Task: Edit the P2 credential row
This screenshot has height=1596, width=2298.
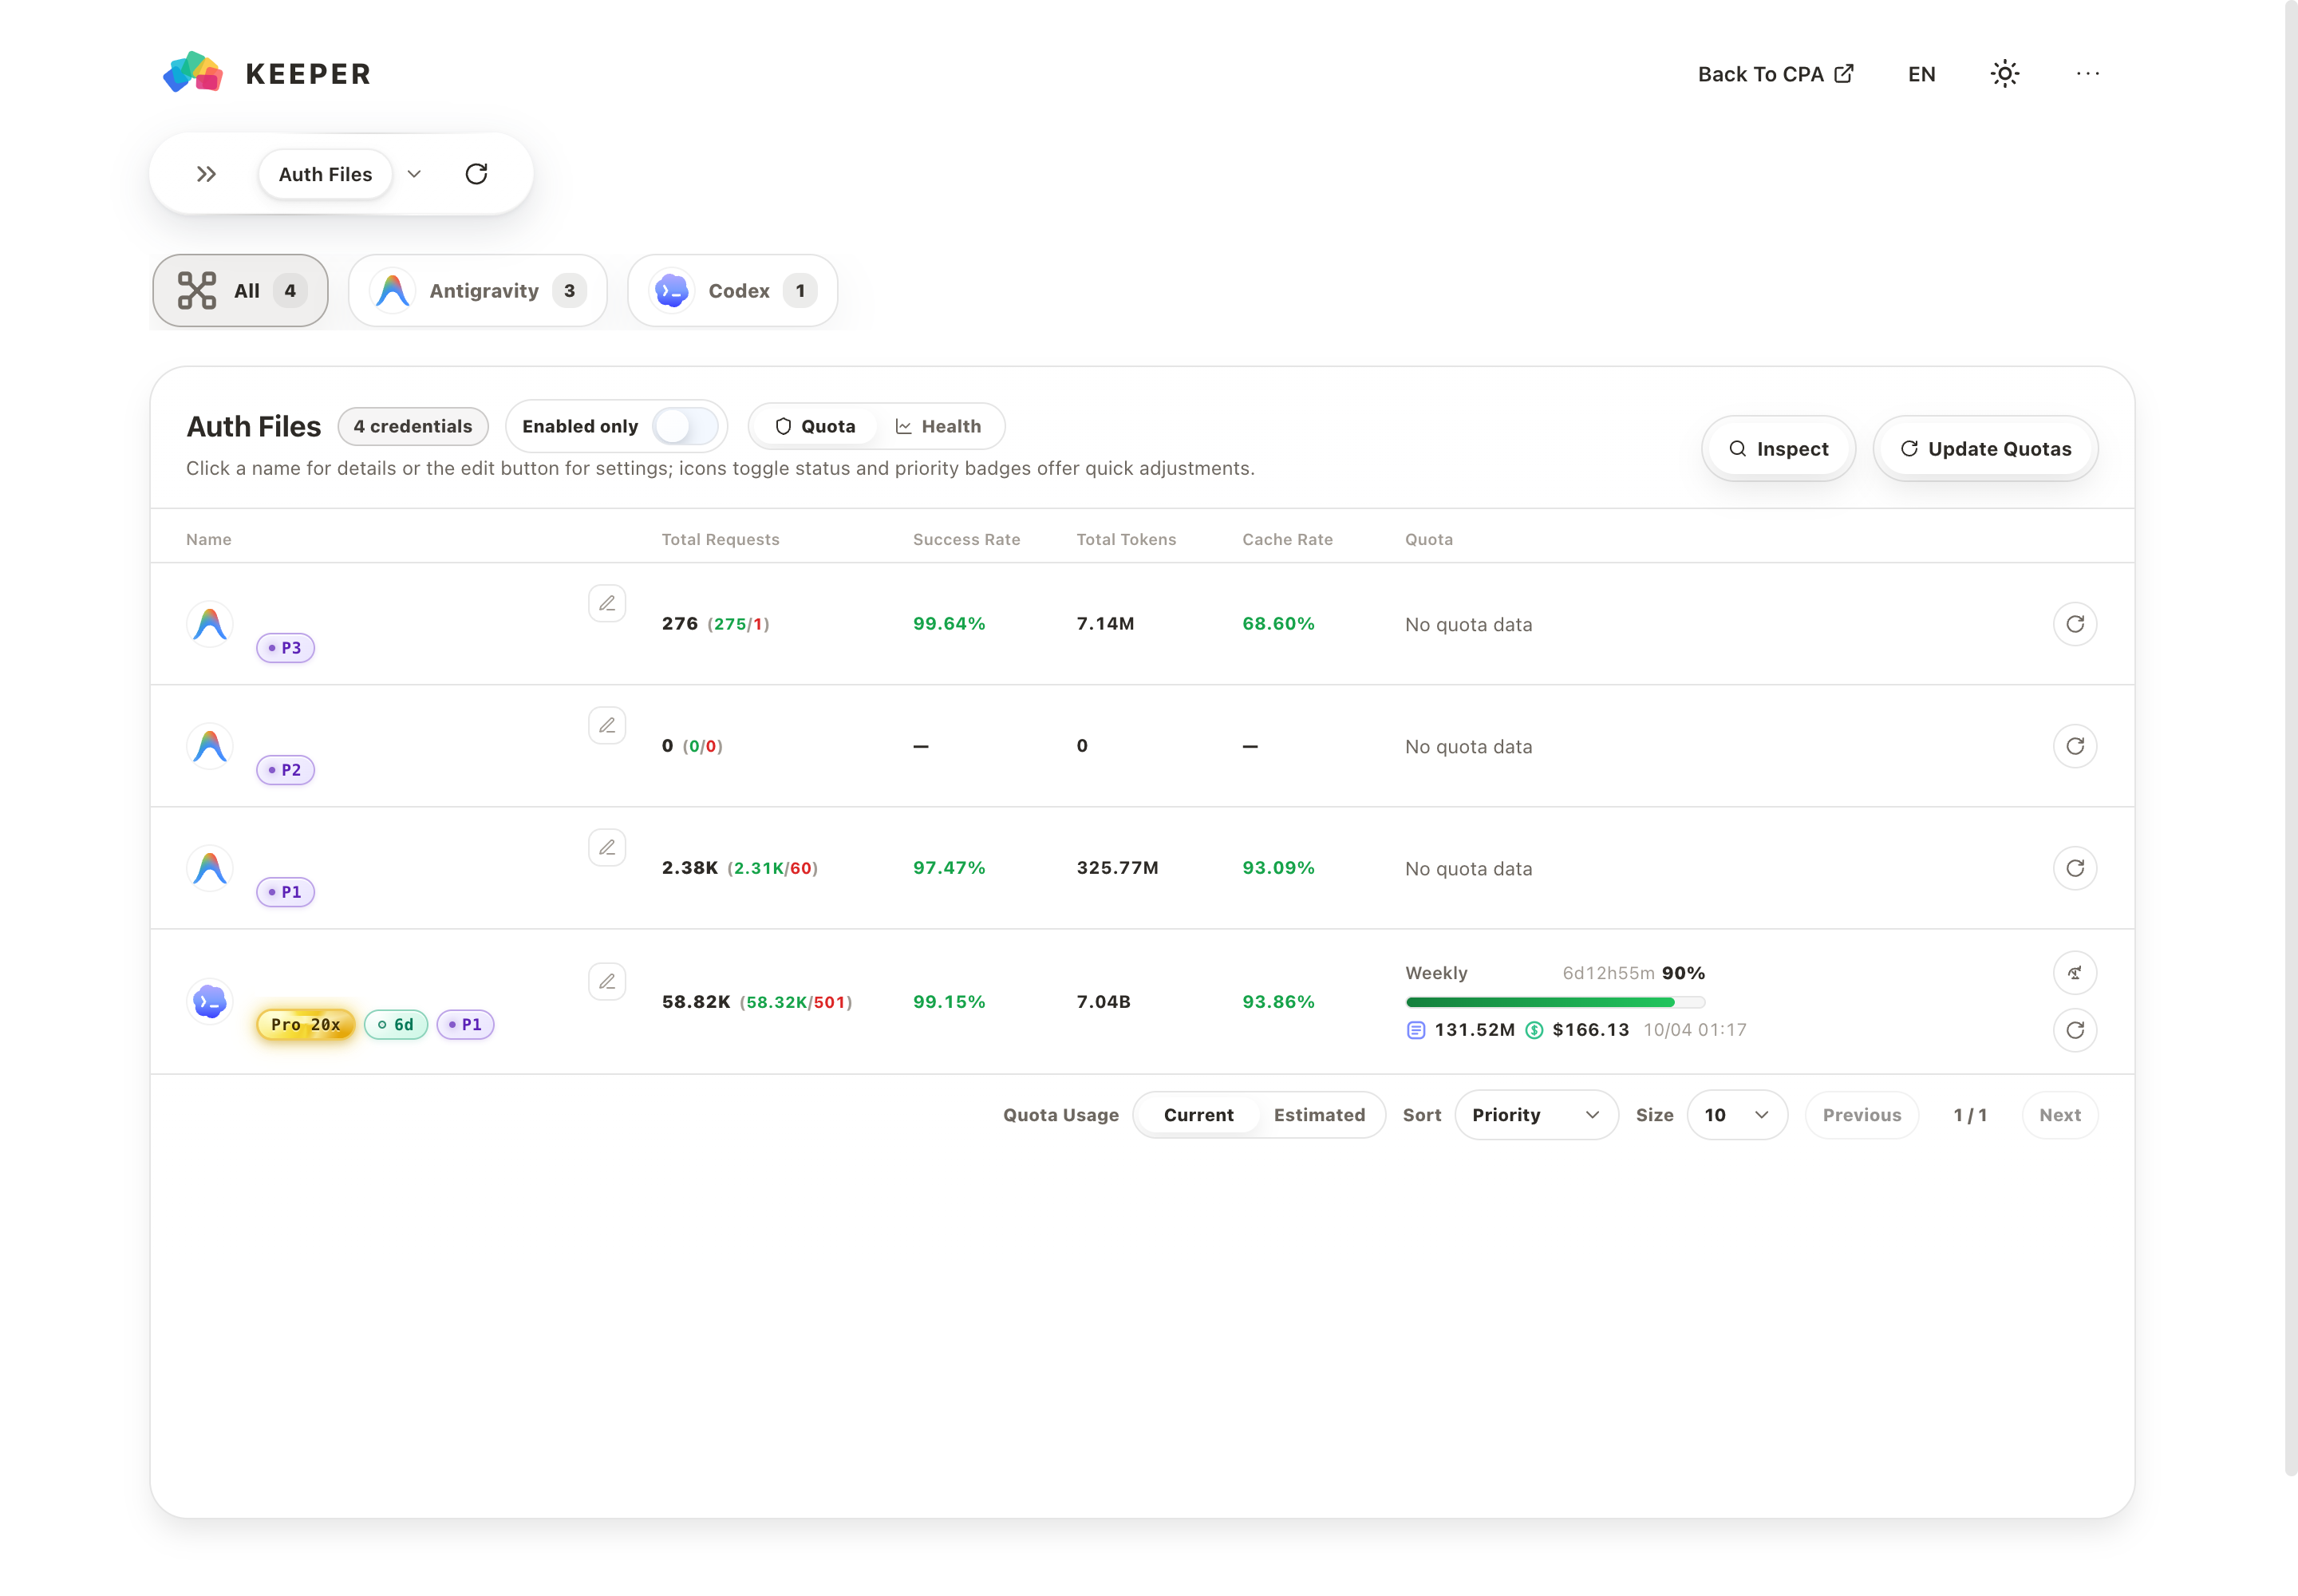Action: pos(607,725)
